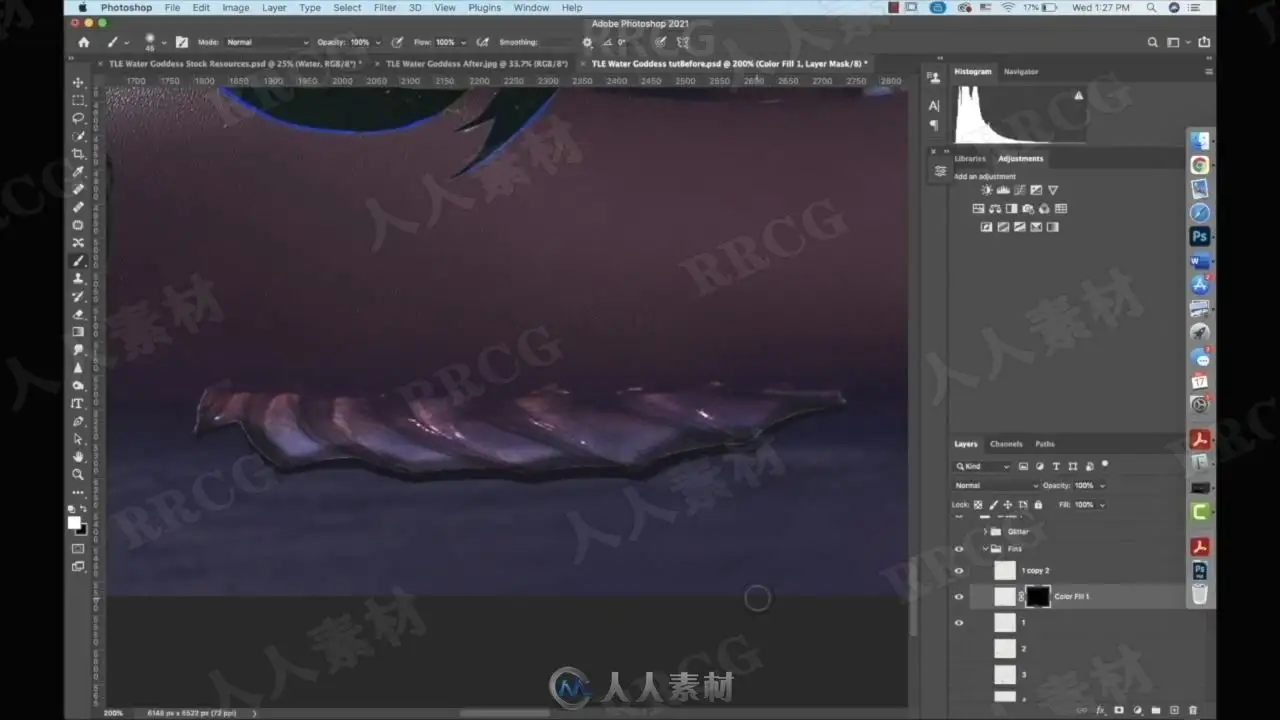The image size is (1280, 720).
Task: Delete layer trash icon
Action: point(1194,710)
